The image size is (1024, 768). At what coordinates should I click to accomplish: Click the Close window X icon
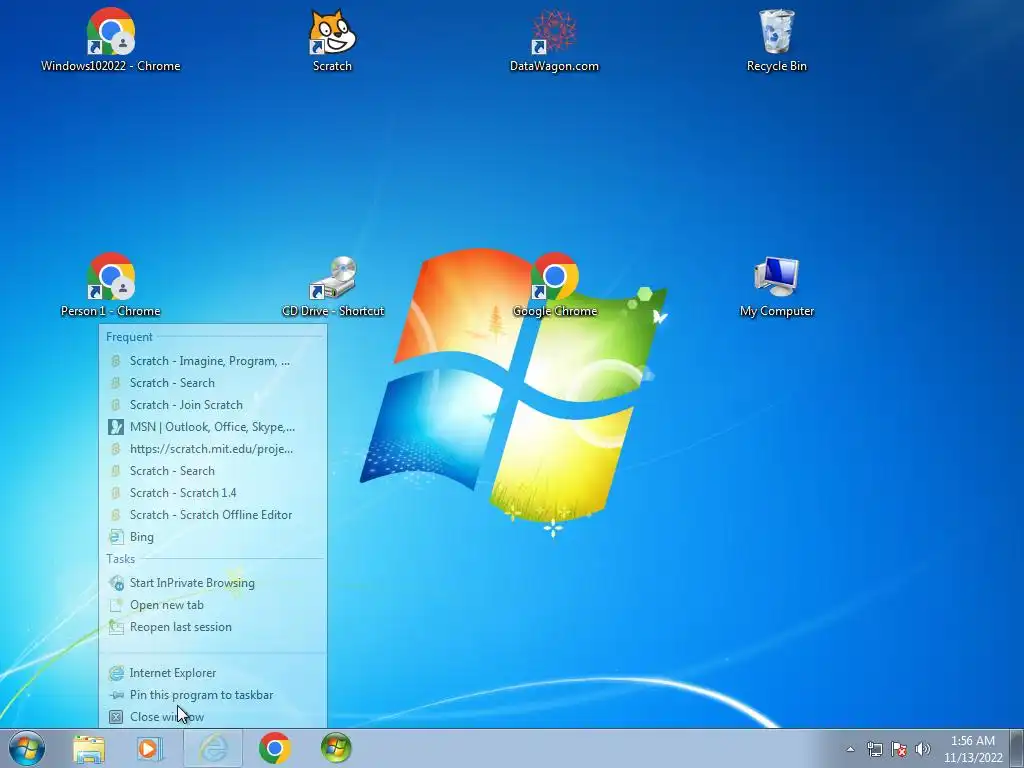pos(116,717)
